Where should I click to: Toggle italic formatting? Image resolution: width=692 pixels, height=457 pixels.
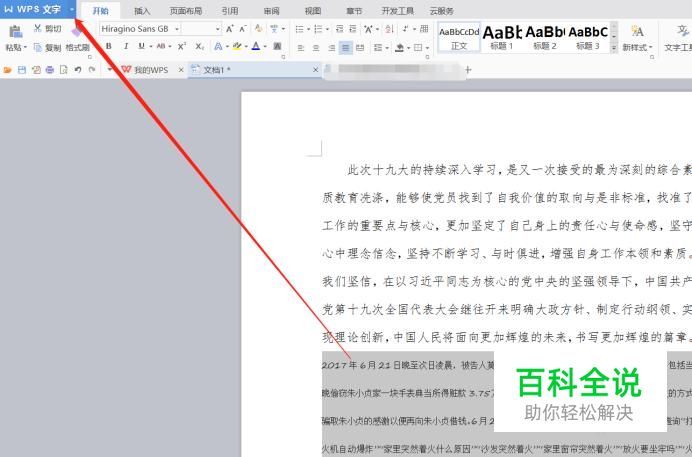pyautogui.click(x=126, y=46)
